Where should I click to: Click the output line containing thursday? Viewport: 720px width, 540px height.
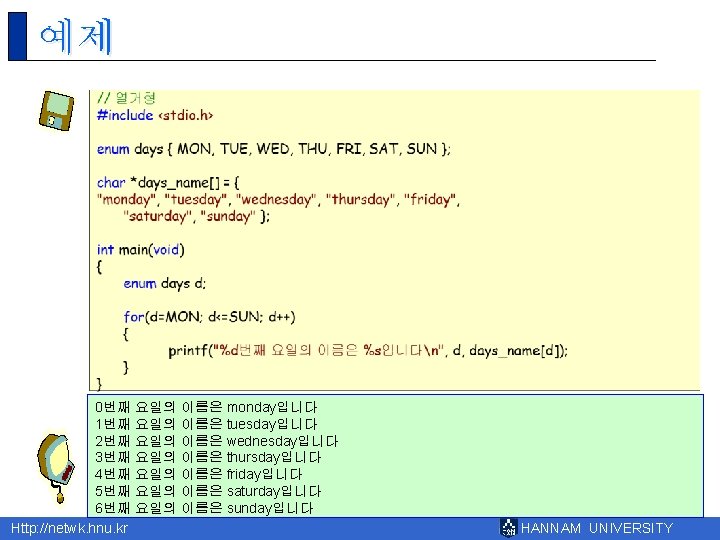click(x=208, y=457)
